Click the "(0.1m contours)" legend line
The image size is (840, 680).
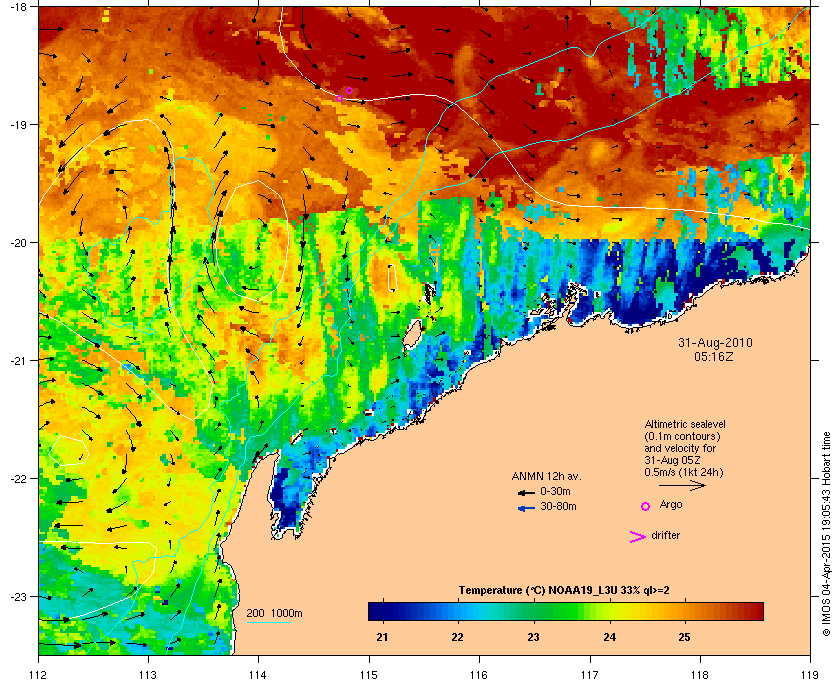coord(682,436)
